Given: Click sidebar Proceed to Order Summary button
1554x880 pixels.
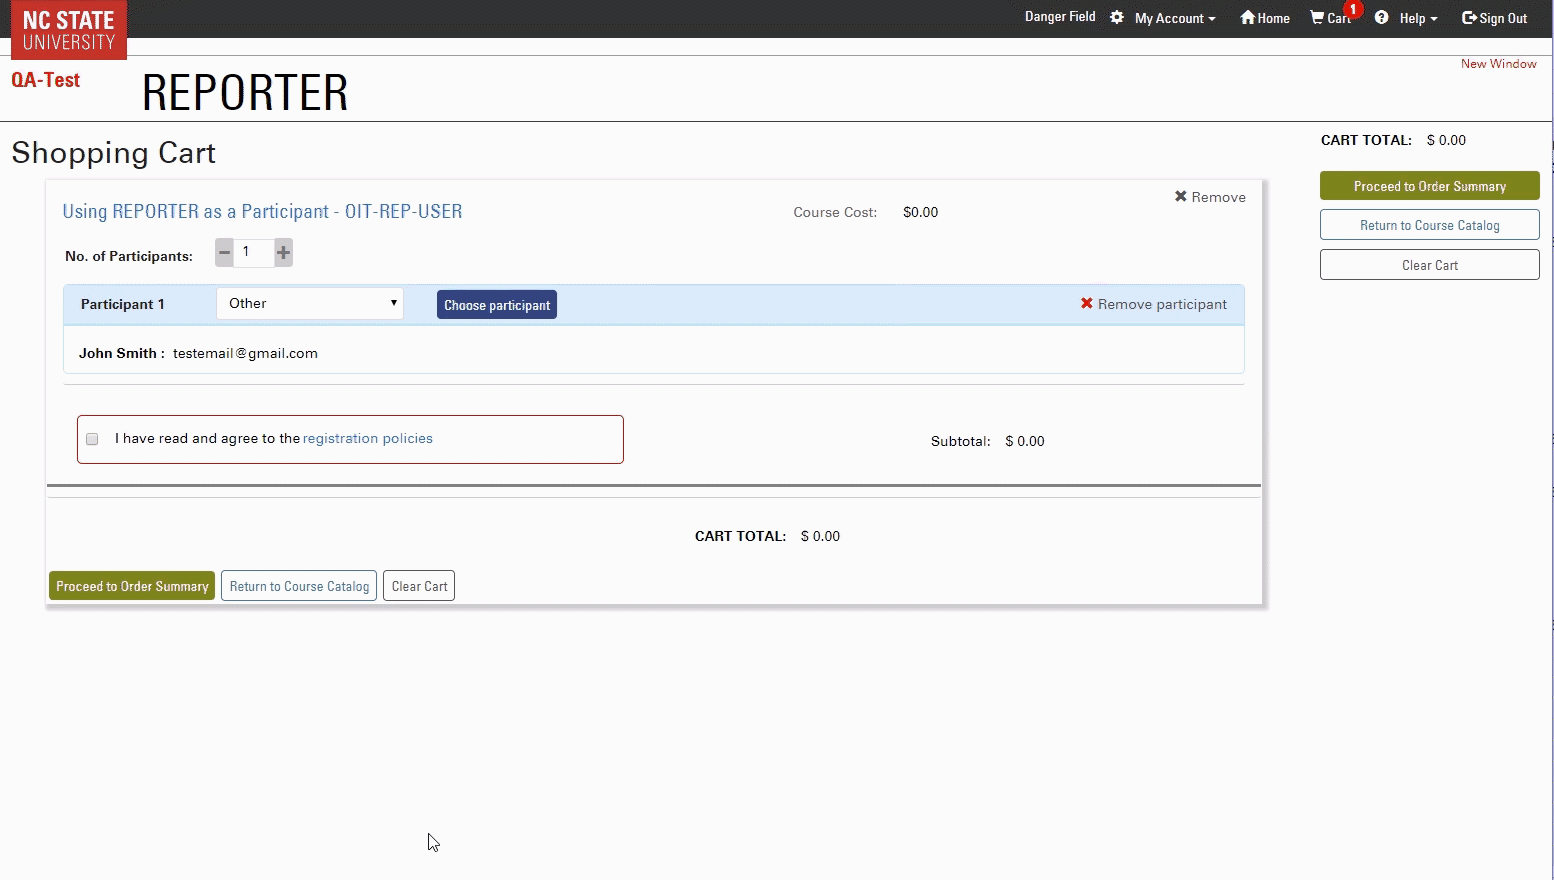Looking at the screenshot, I should click(1430, 186).
